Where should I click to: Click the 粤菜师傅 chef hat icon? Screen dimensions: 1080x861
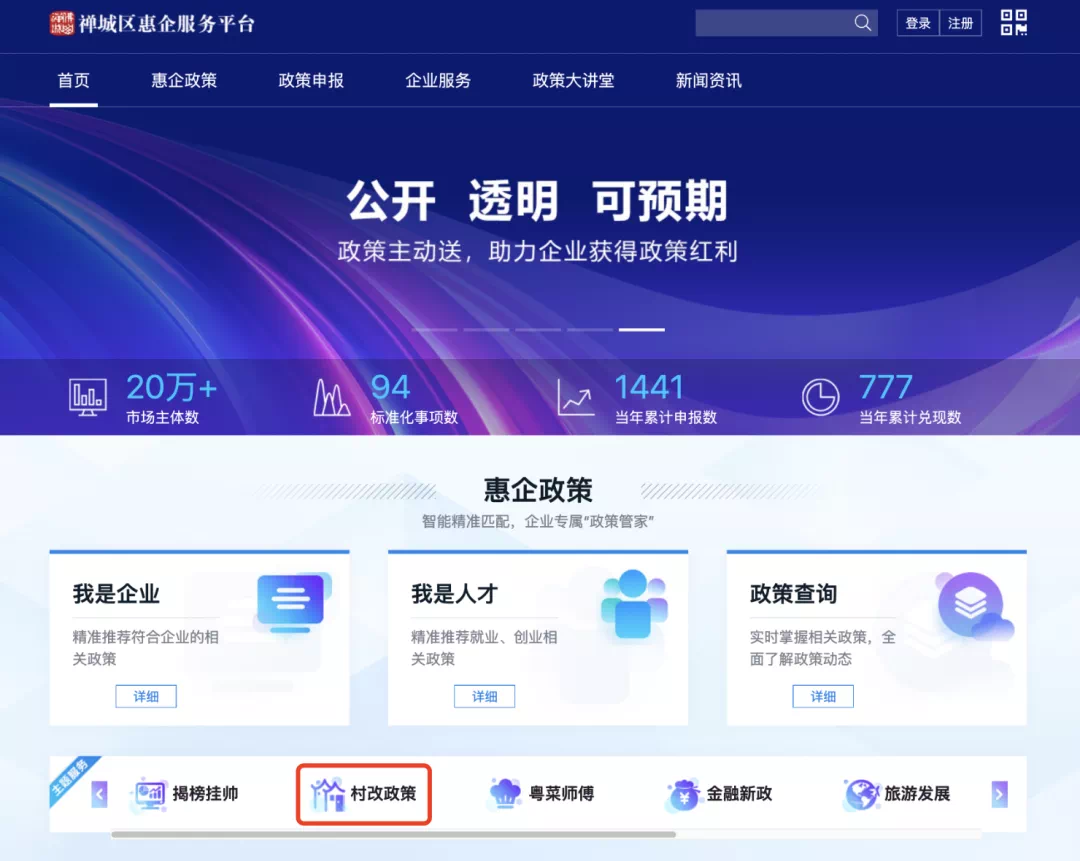[505, 794]
